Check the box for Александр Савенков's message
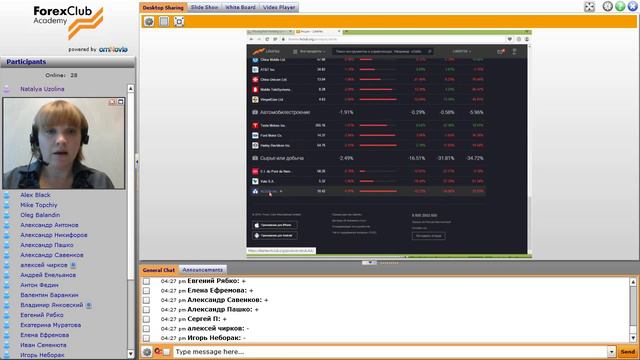Screen dimensions: 640x360 (x=146, y=300)
